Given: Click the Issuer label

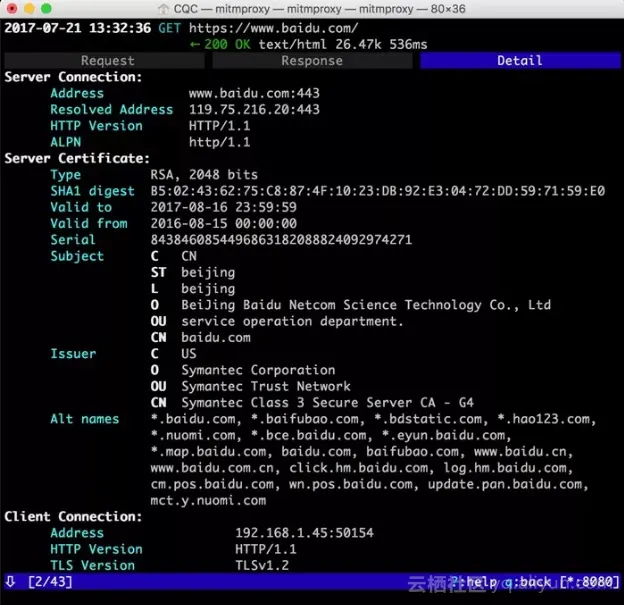Looking at the screenshot, I should [73, 354].
